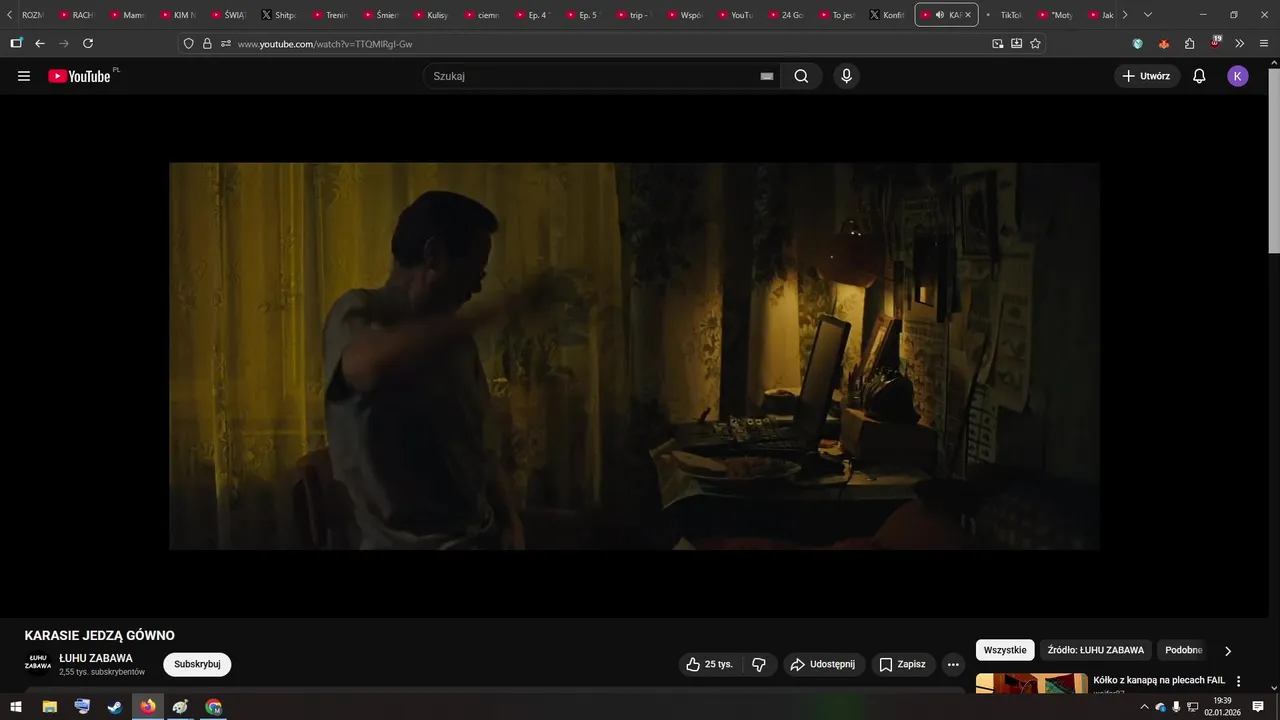This screenshot has height=720, width=1280.
Task: Open YouTube notifications bell
Action: pyautogui.click(x=1199, y=76)
